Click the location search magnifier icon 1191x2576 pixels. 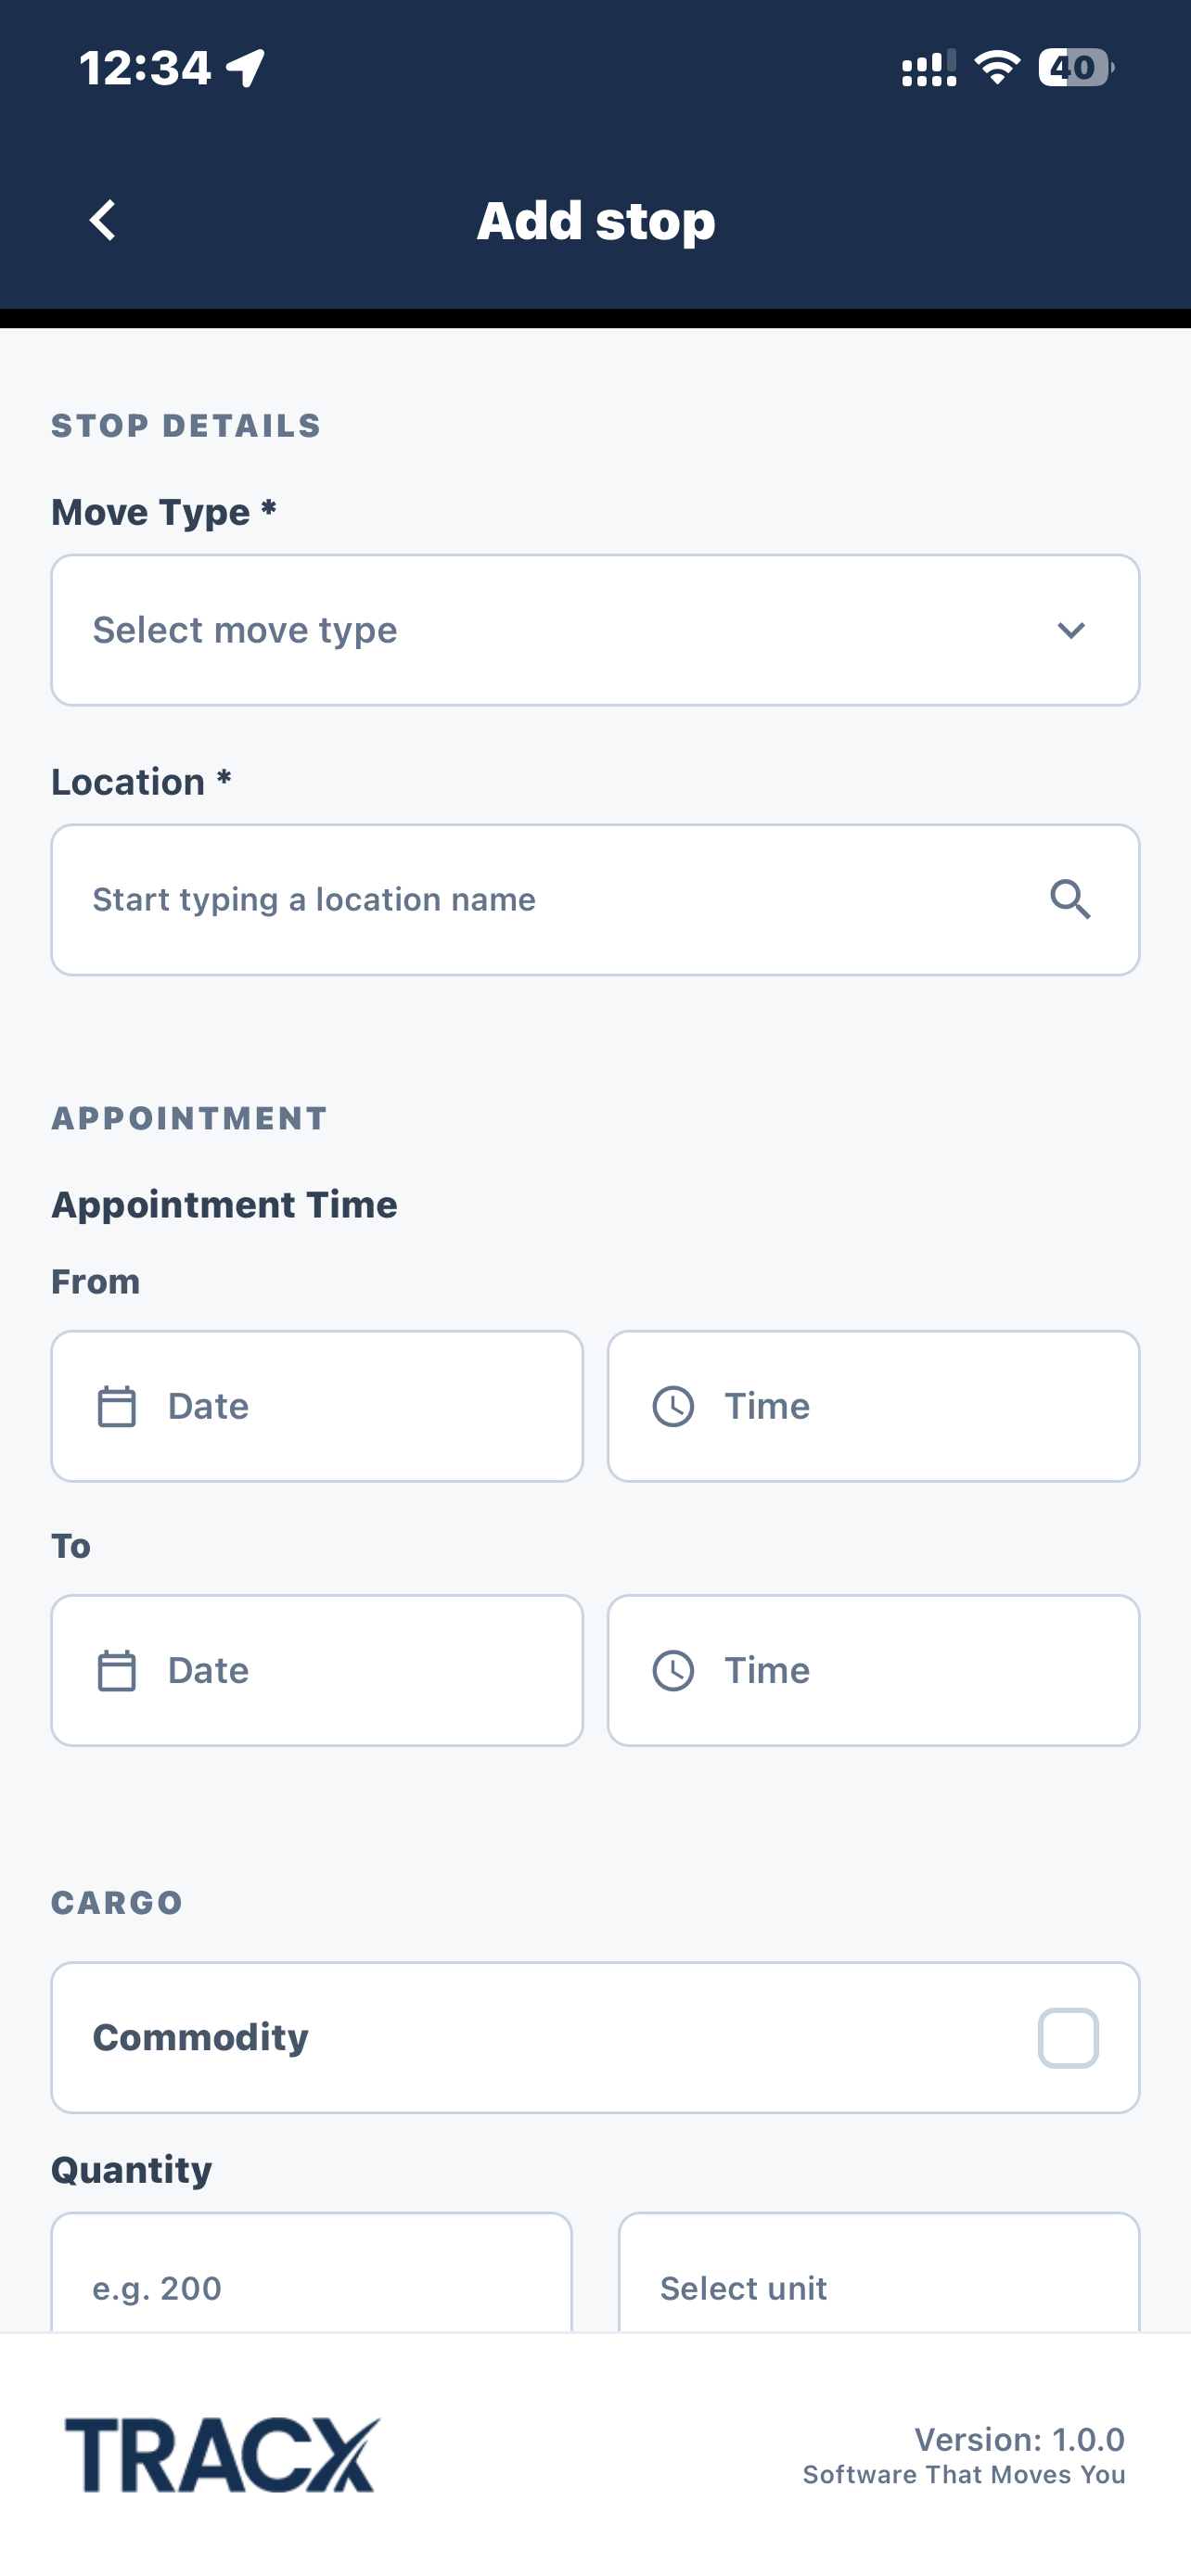[x=1070, y=900]
